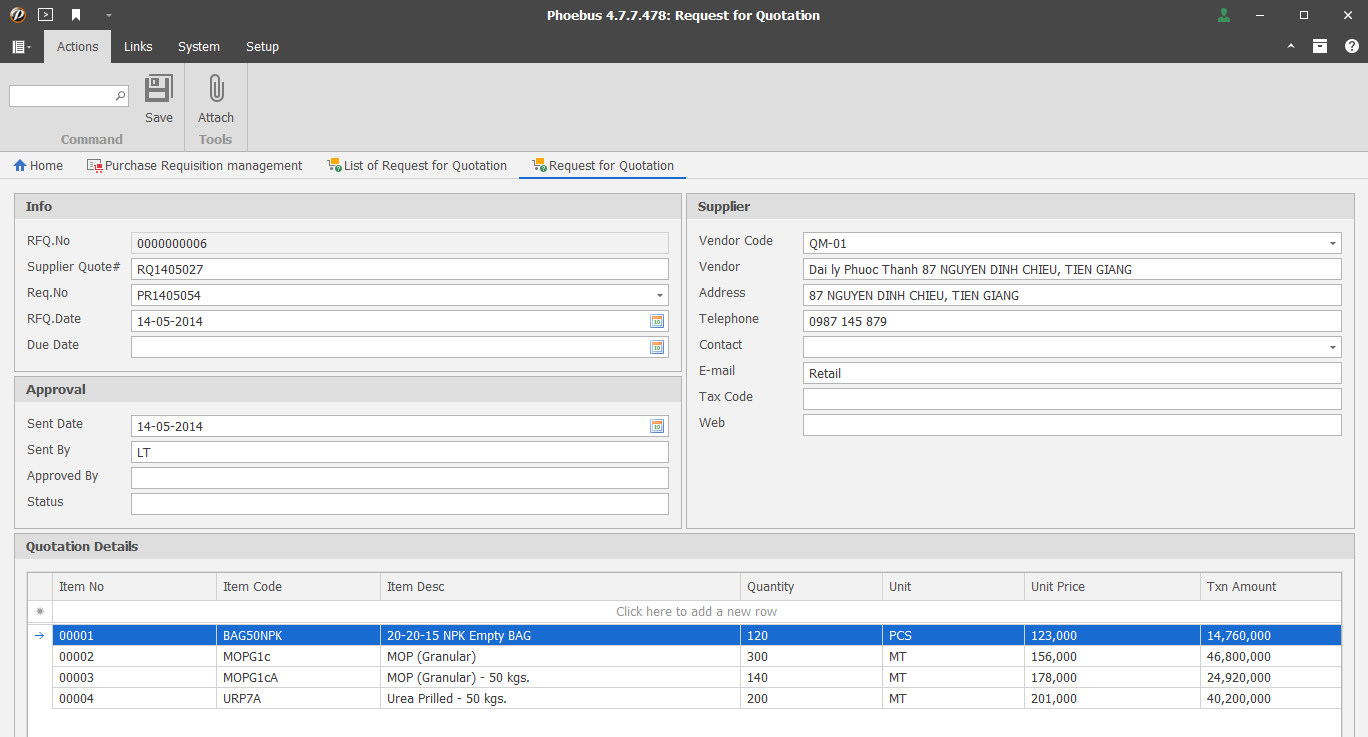Open the Links ribbon tab
Viewport: 1368px width, 737px height.
point(138,47)
